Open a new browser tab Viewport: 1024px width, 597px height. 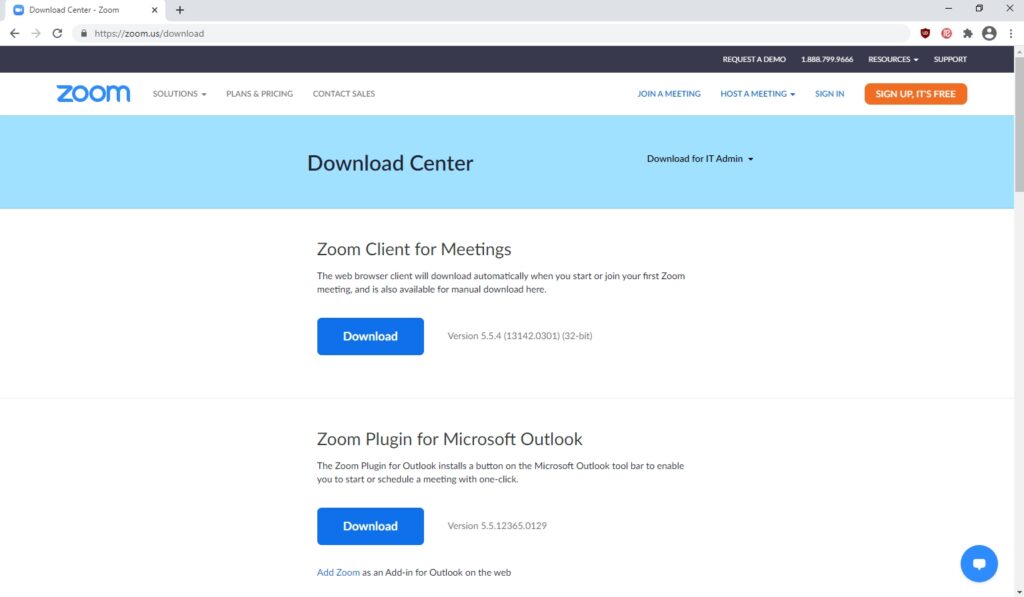(180, 10)
